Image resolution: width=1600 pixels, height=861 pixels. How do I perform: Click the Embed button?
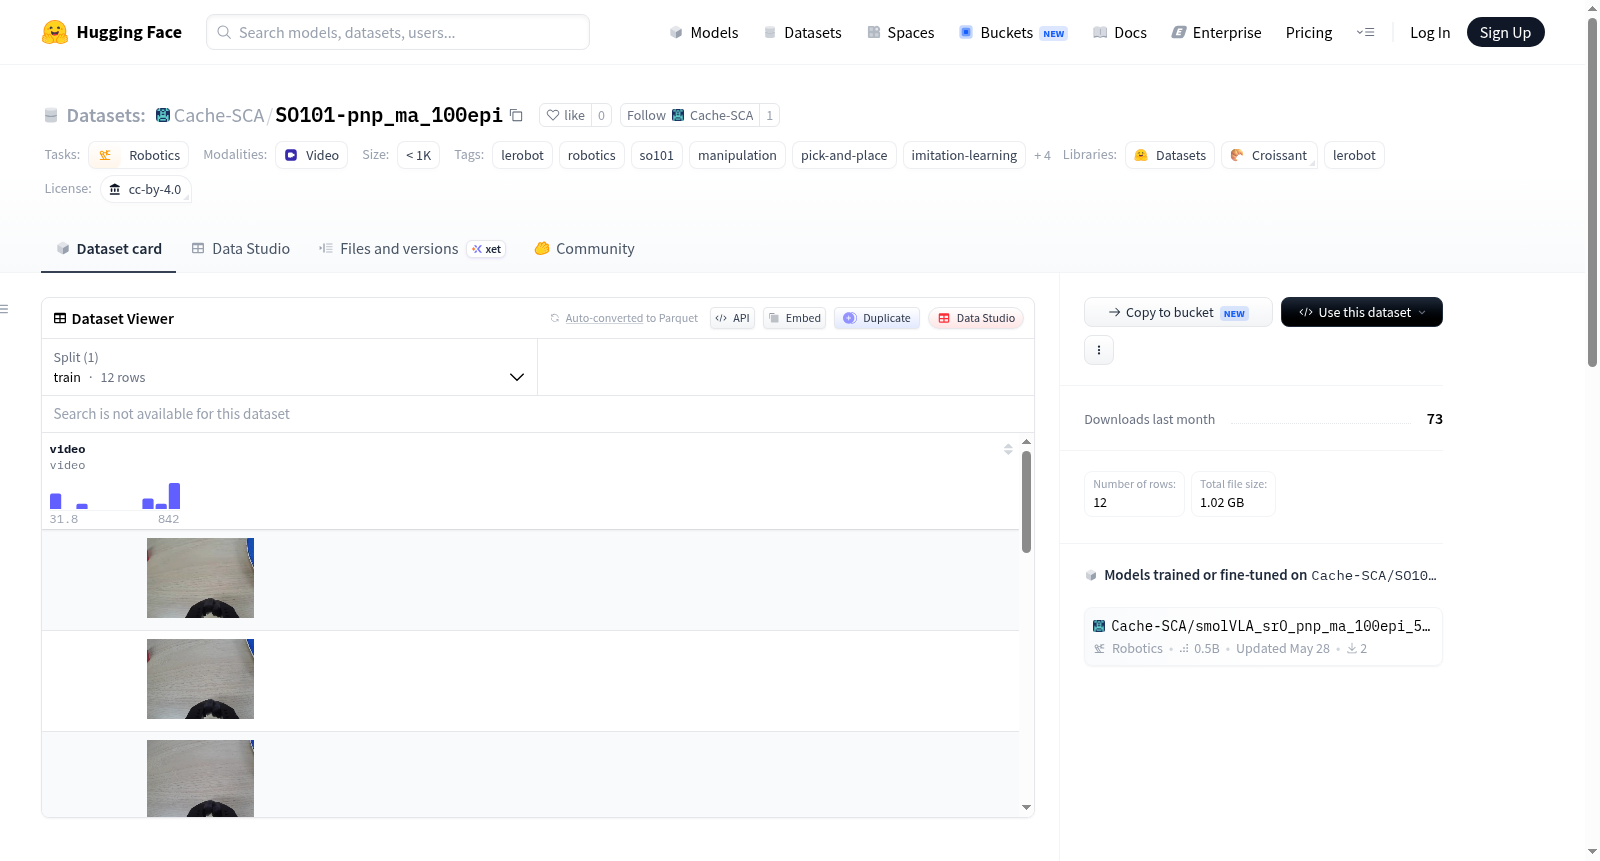click(x=794, y=318)
